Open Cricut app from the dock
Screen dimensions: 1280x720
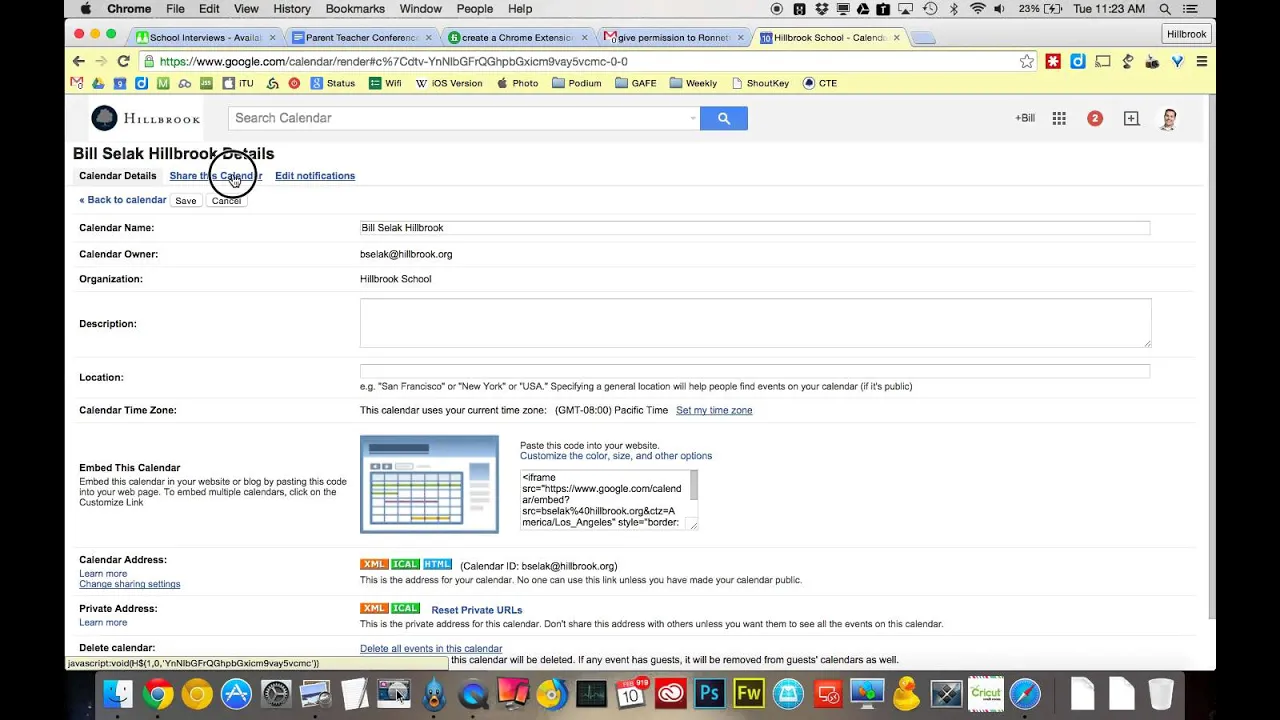click(985, 693)
